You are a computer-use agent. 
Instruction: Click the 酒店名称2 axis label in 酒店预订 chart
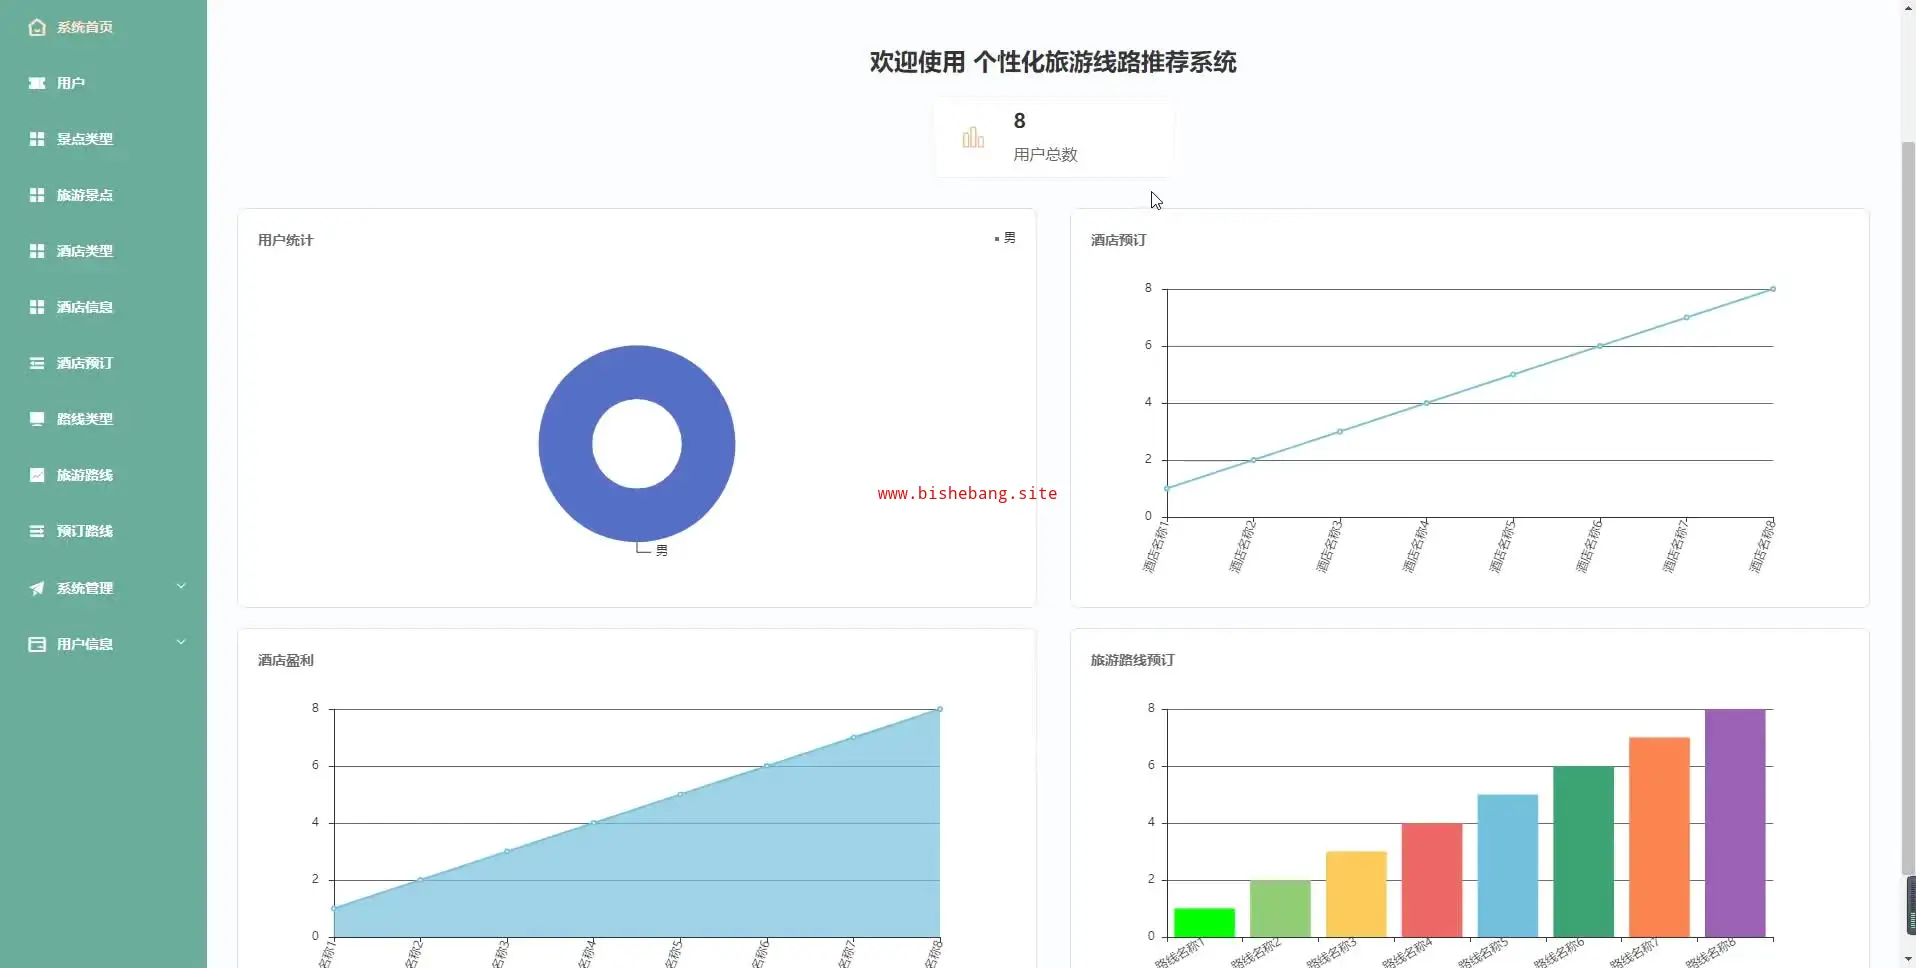[1242, 546]
